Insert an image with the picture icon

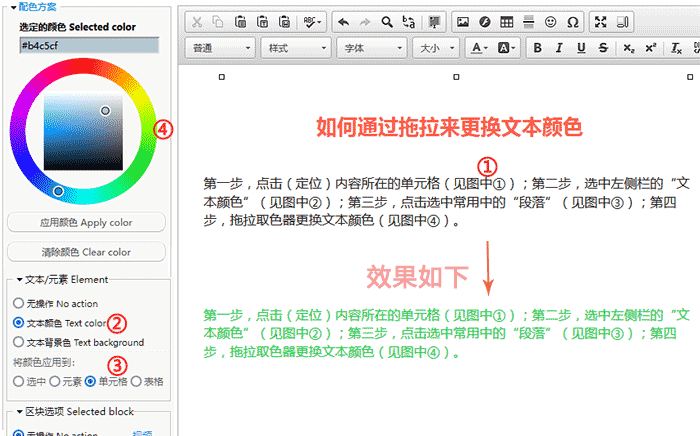point(463,22)
